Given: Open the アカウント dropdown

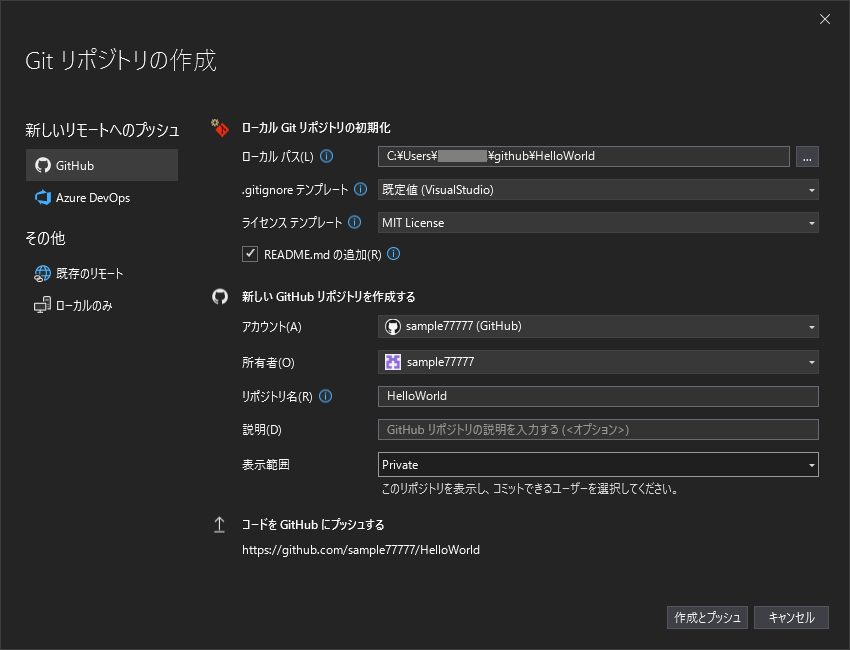Looking at the screenshot, I should coord(598,326).
